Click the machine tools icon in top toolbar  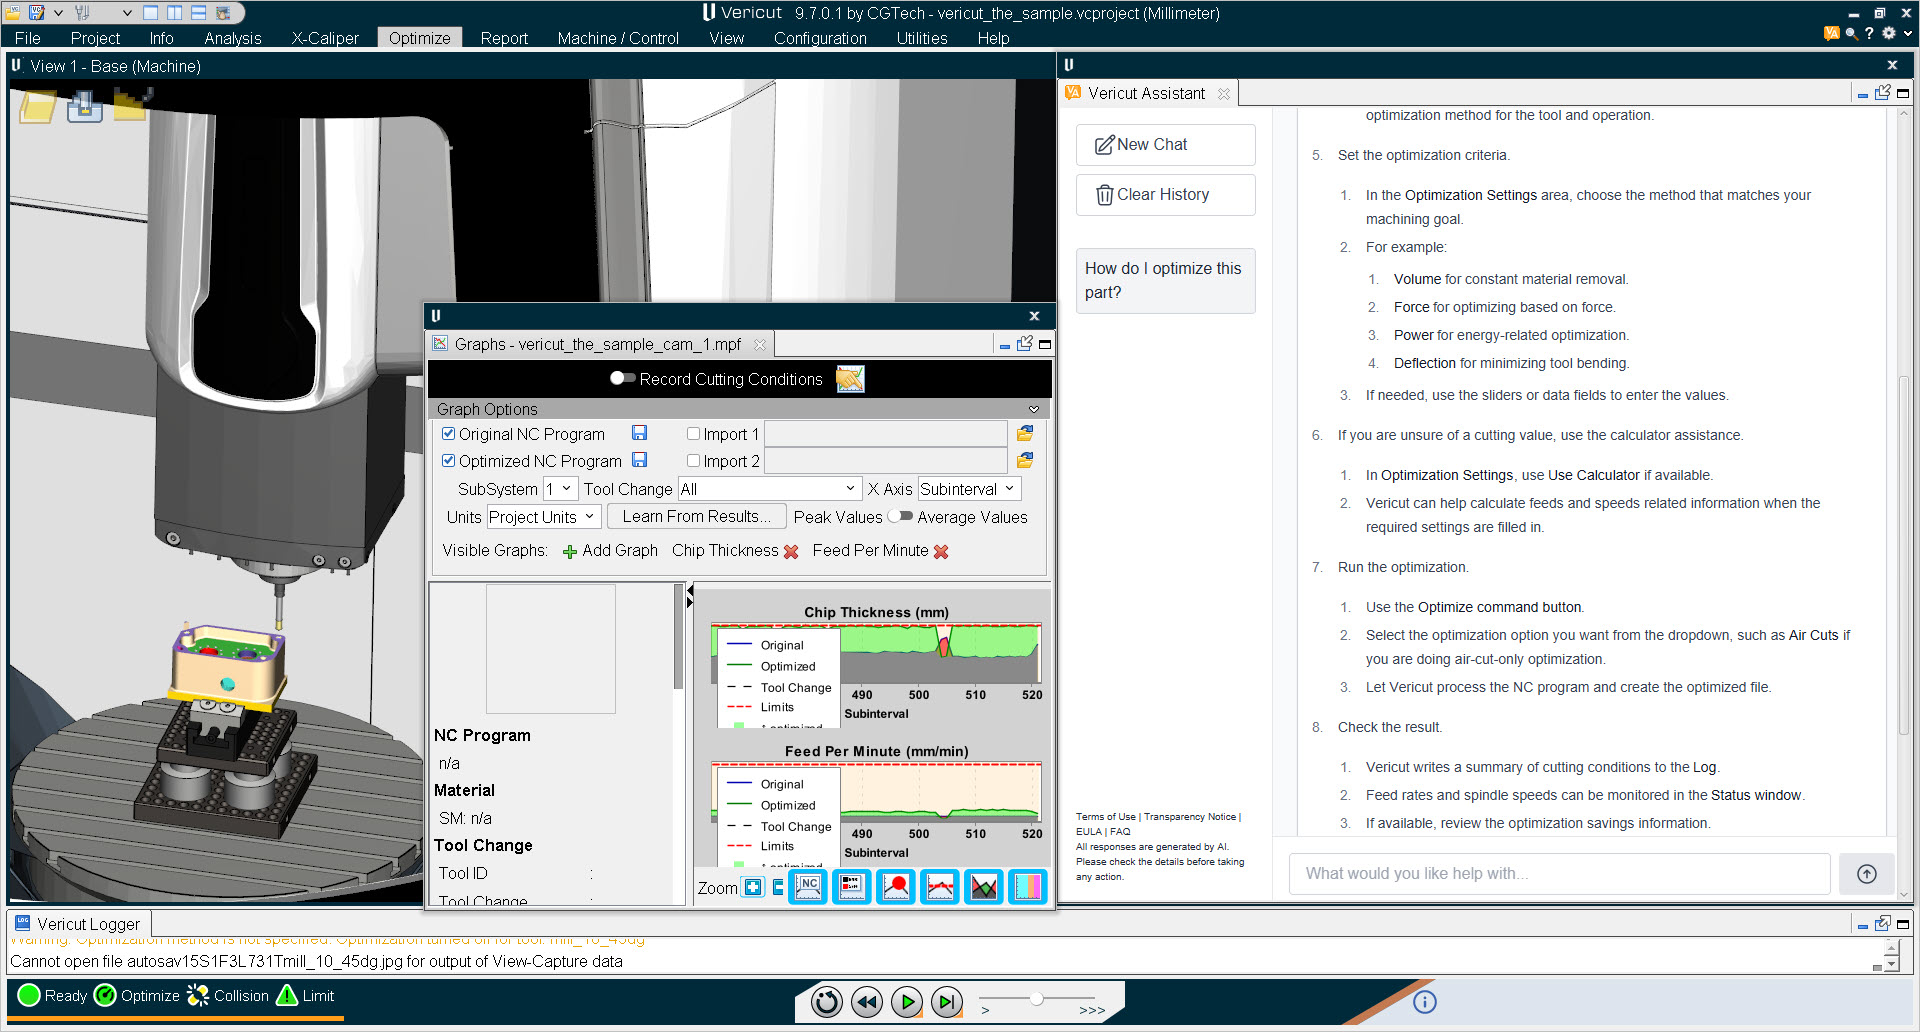tap(83, 13)
